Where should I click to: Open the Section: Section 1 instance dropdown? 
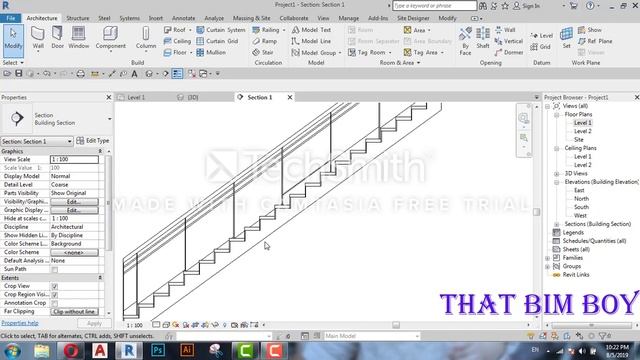tap(37, 141)
